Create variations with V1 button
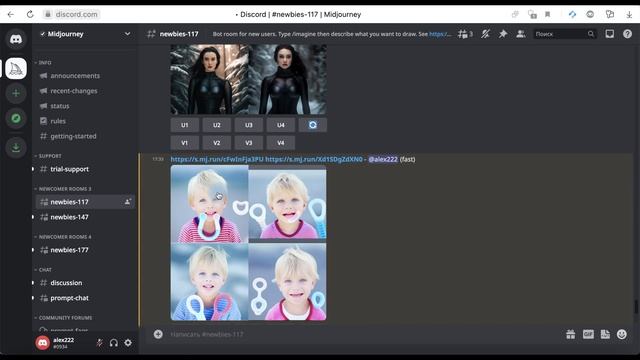640x360 pixels. pos(184,143)
